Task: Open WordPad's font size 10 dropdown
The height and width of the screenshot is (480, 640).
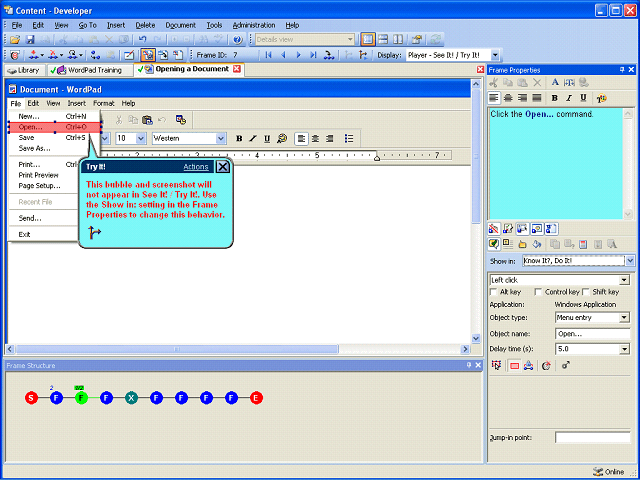Action: (141, 138)
